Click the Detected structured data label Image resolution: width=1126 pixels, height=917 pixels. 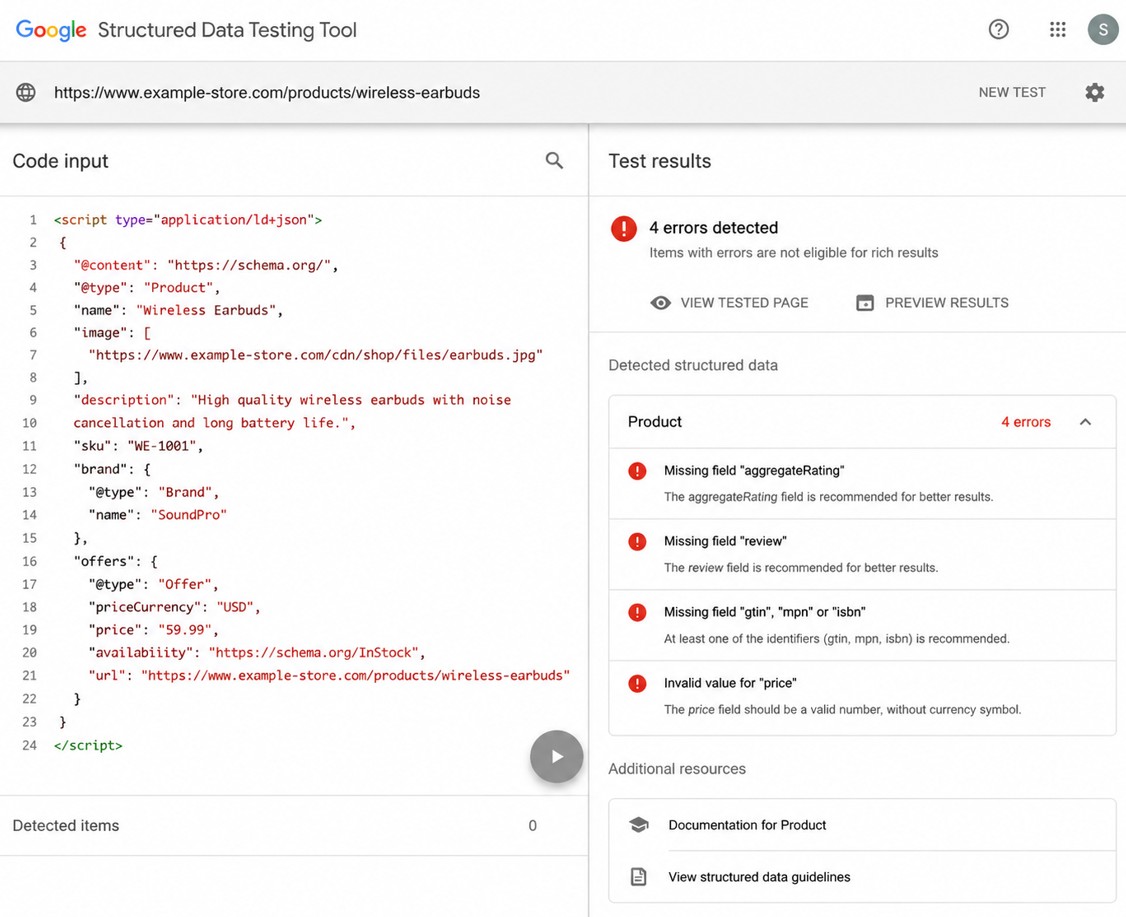(x=693, y=366)
